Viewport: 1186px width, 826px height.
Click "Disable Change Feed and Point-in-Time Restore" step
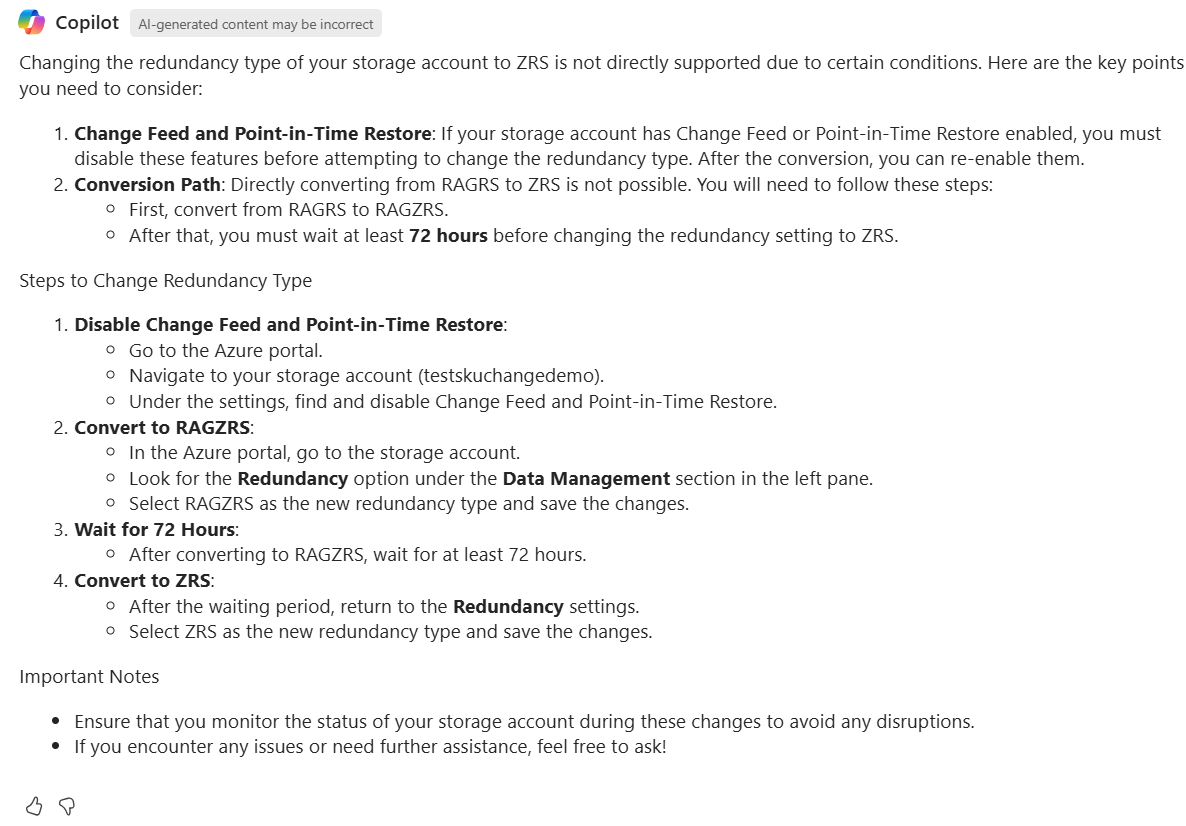pyautogui.click(x=290, y=324)
